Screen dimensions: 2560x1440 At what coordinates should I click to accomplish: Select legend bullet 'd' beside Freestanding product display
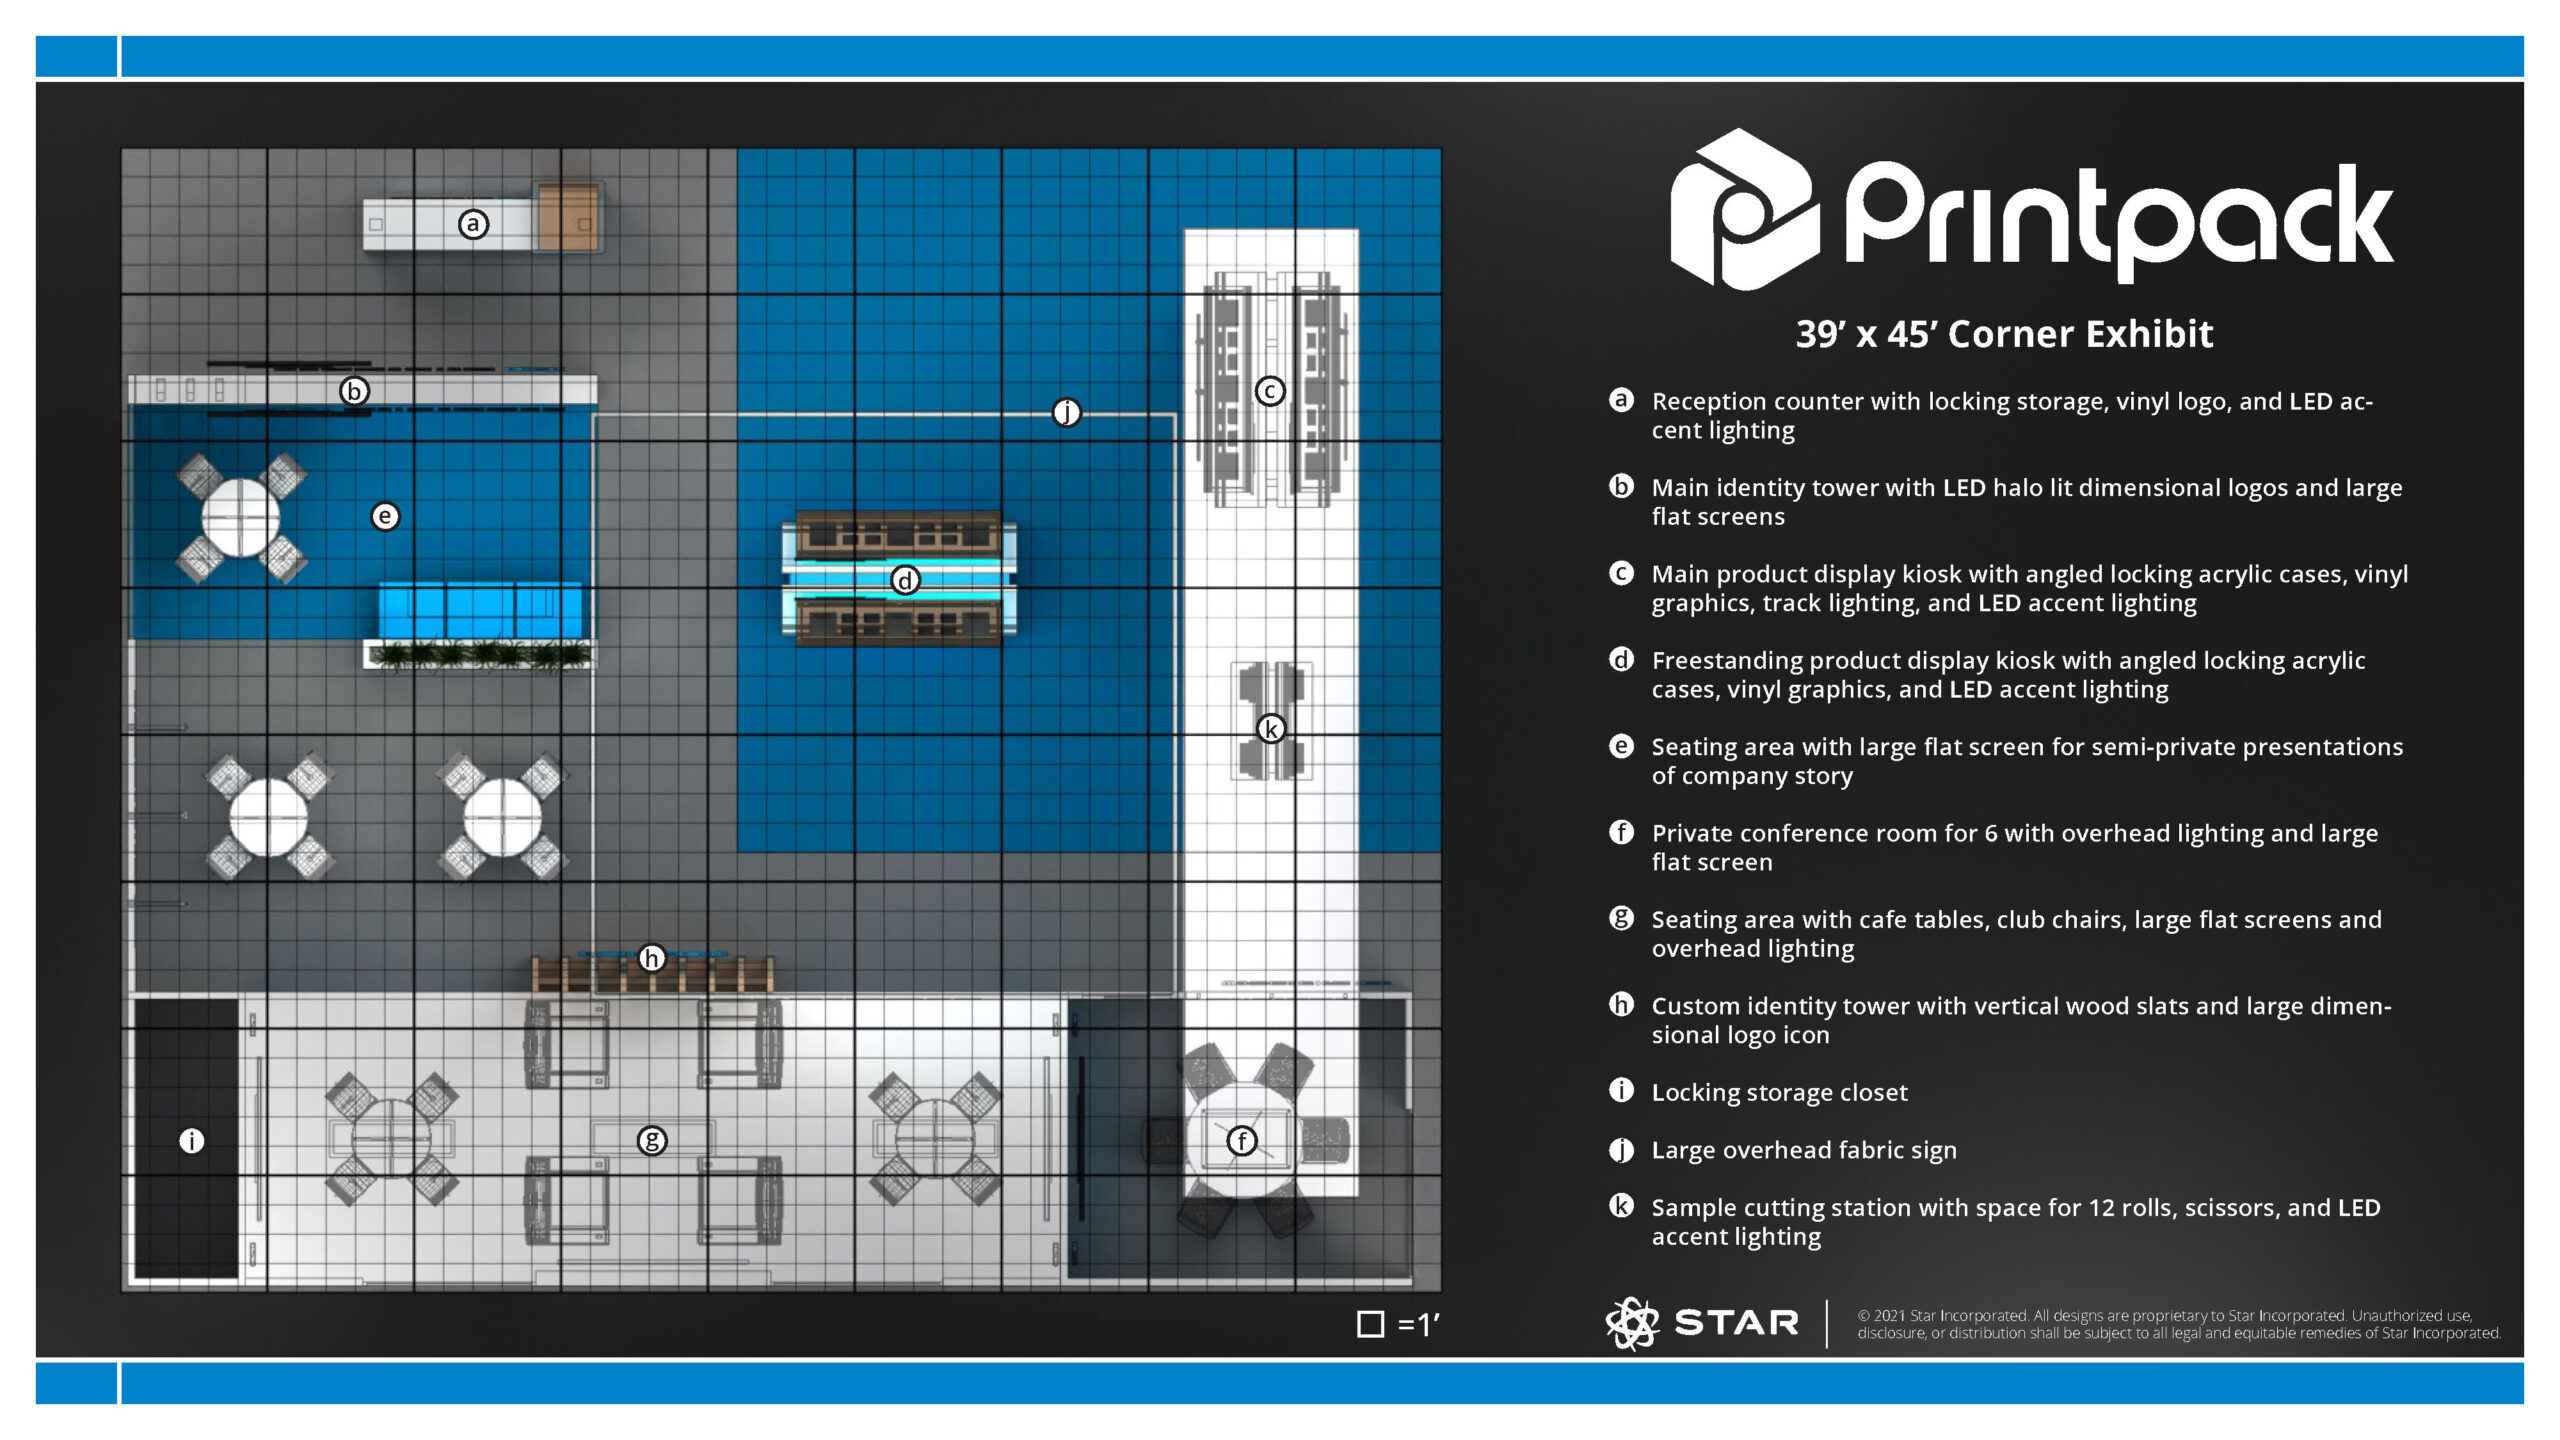pos(1621,659)
